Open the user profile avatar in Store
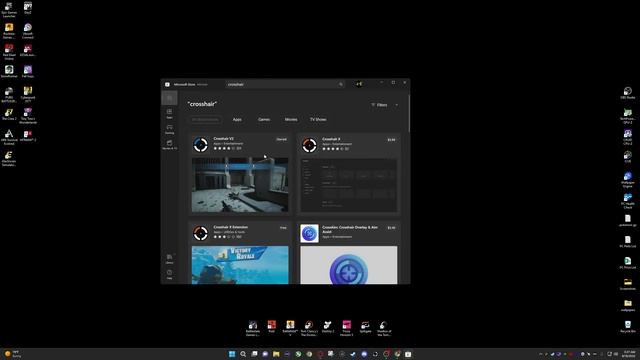Image resolution: width=640 pixels, height=360 pixels. point(359,84)
